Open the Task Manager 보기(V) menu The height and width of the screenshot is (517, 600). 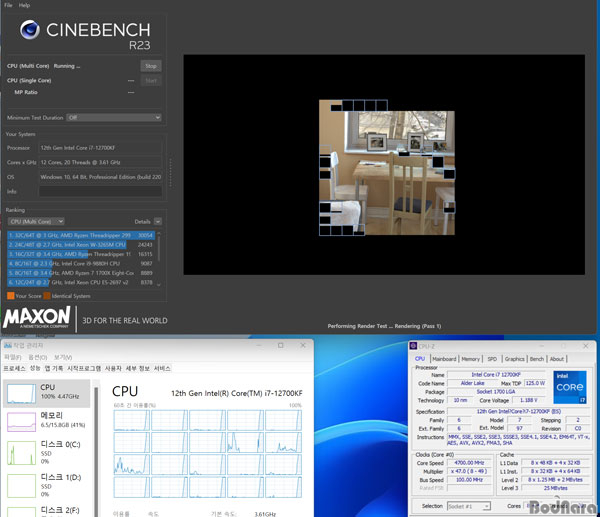tap(63, 357)
